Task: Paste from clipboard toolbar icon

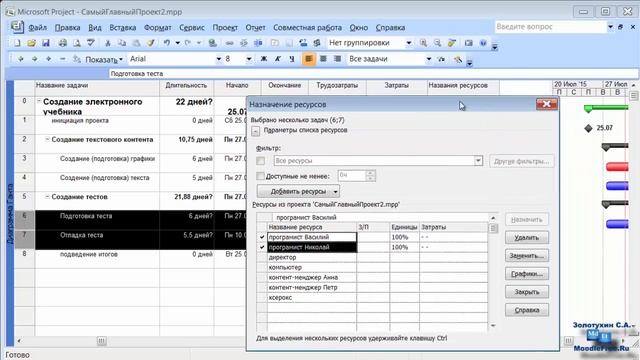Action: 136,43
